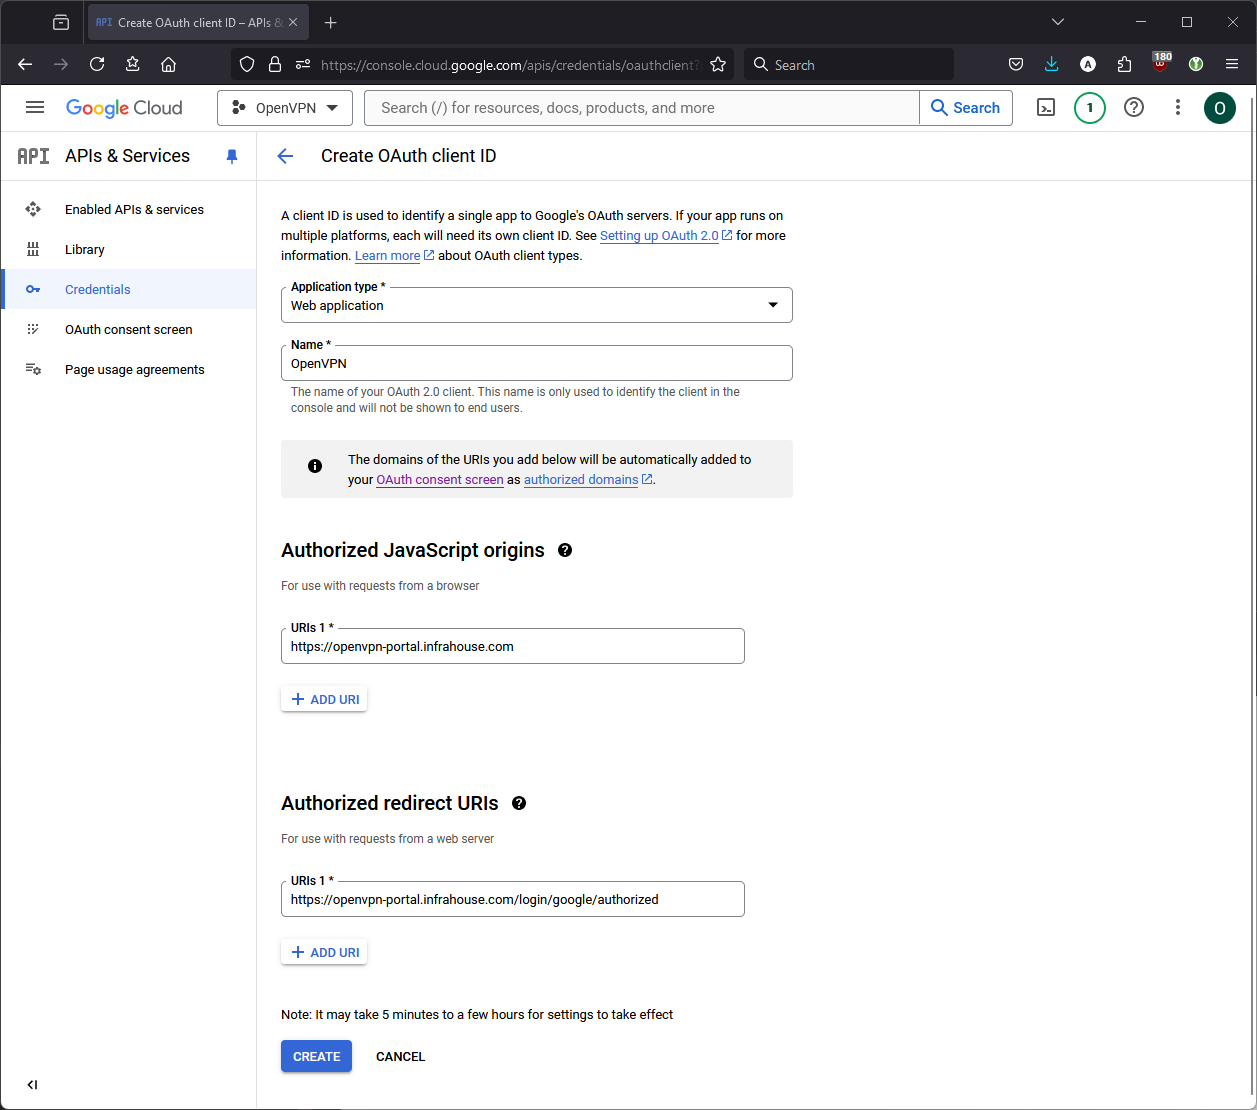
Task: Edit the redirect URIs 1 field
Action: pos(513,899)
